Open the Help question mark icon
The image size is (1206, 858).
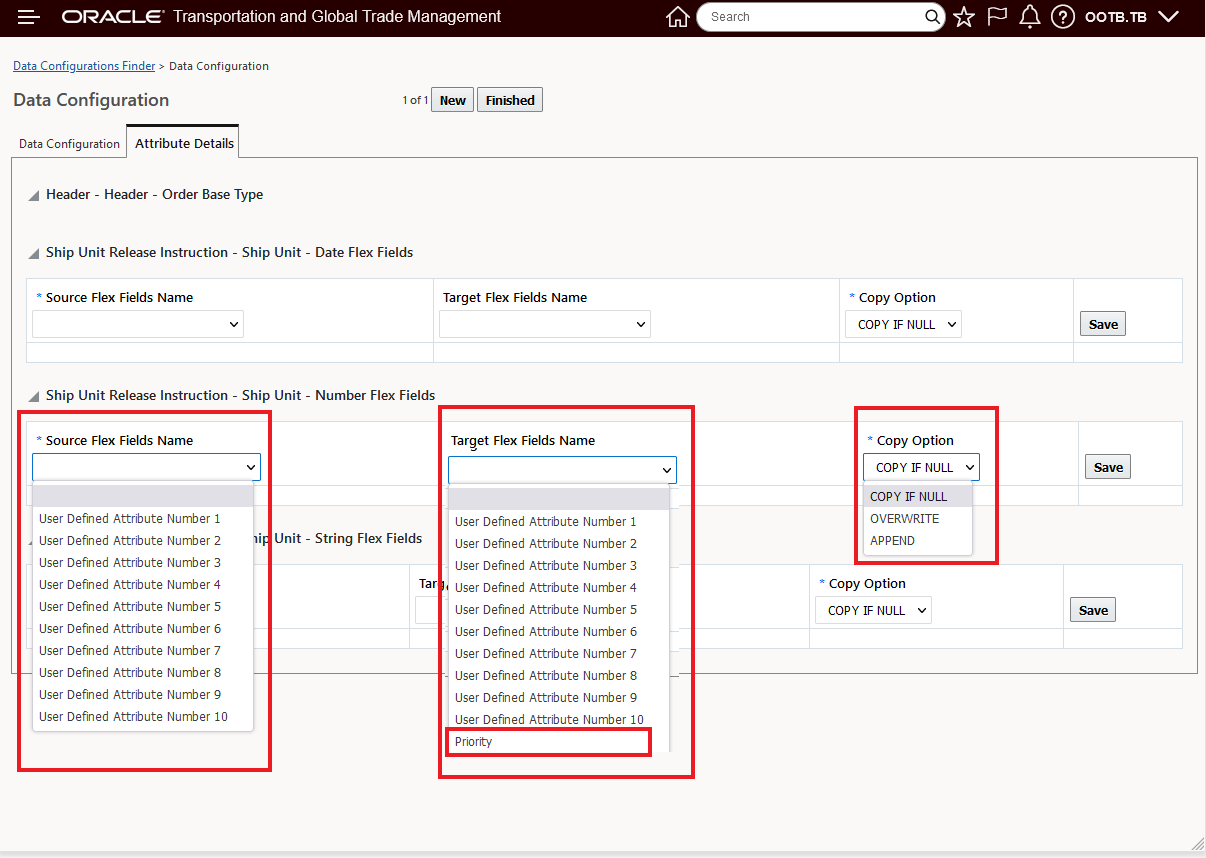pyautogui.click(x=1063, y=17)
